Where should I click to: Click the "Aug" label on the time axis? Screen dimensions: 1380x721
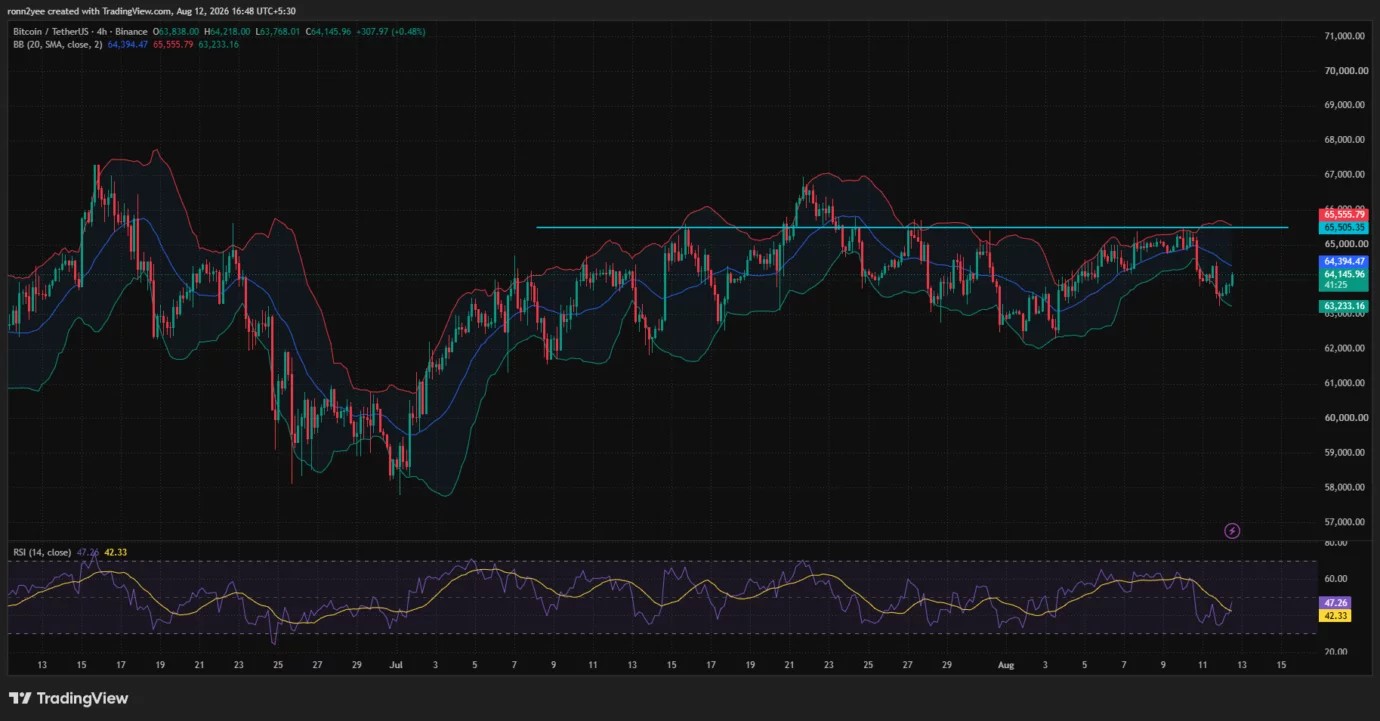pyautogui.click(x=1006, y=664)
